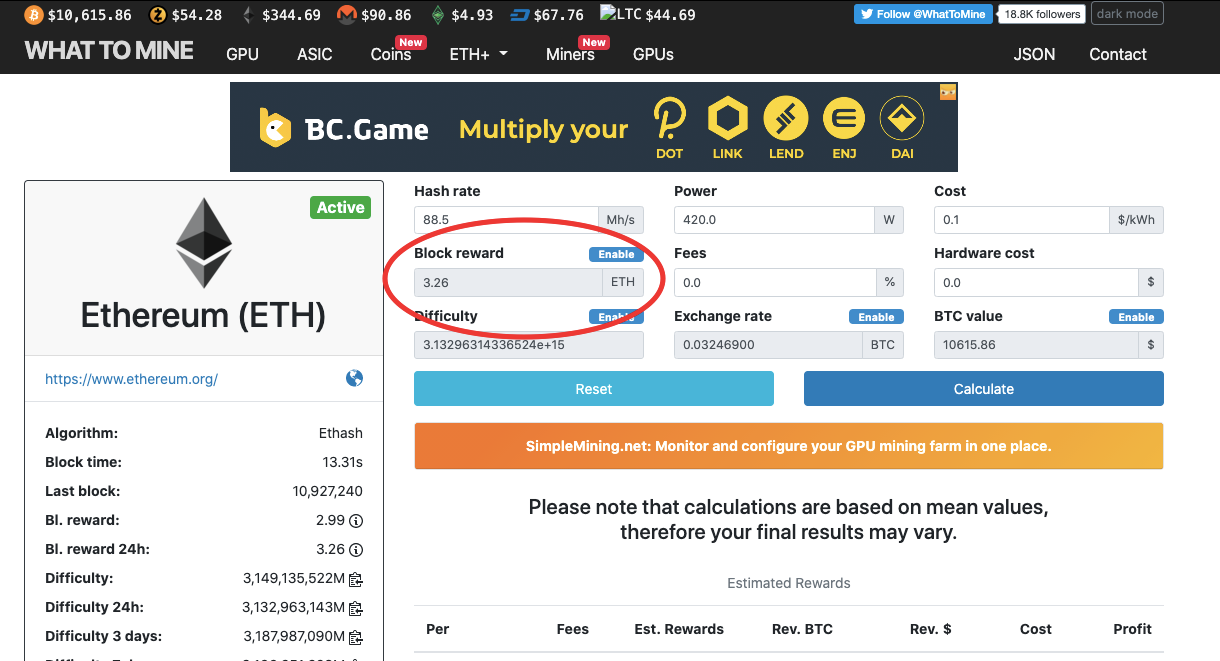The image size is (1220, 661).
Task: Click the Cost $/kWh input field
Action: [x=1022, y=220]
